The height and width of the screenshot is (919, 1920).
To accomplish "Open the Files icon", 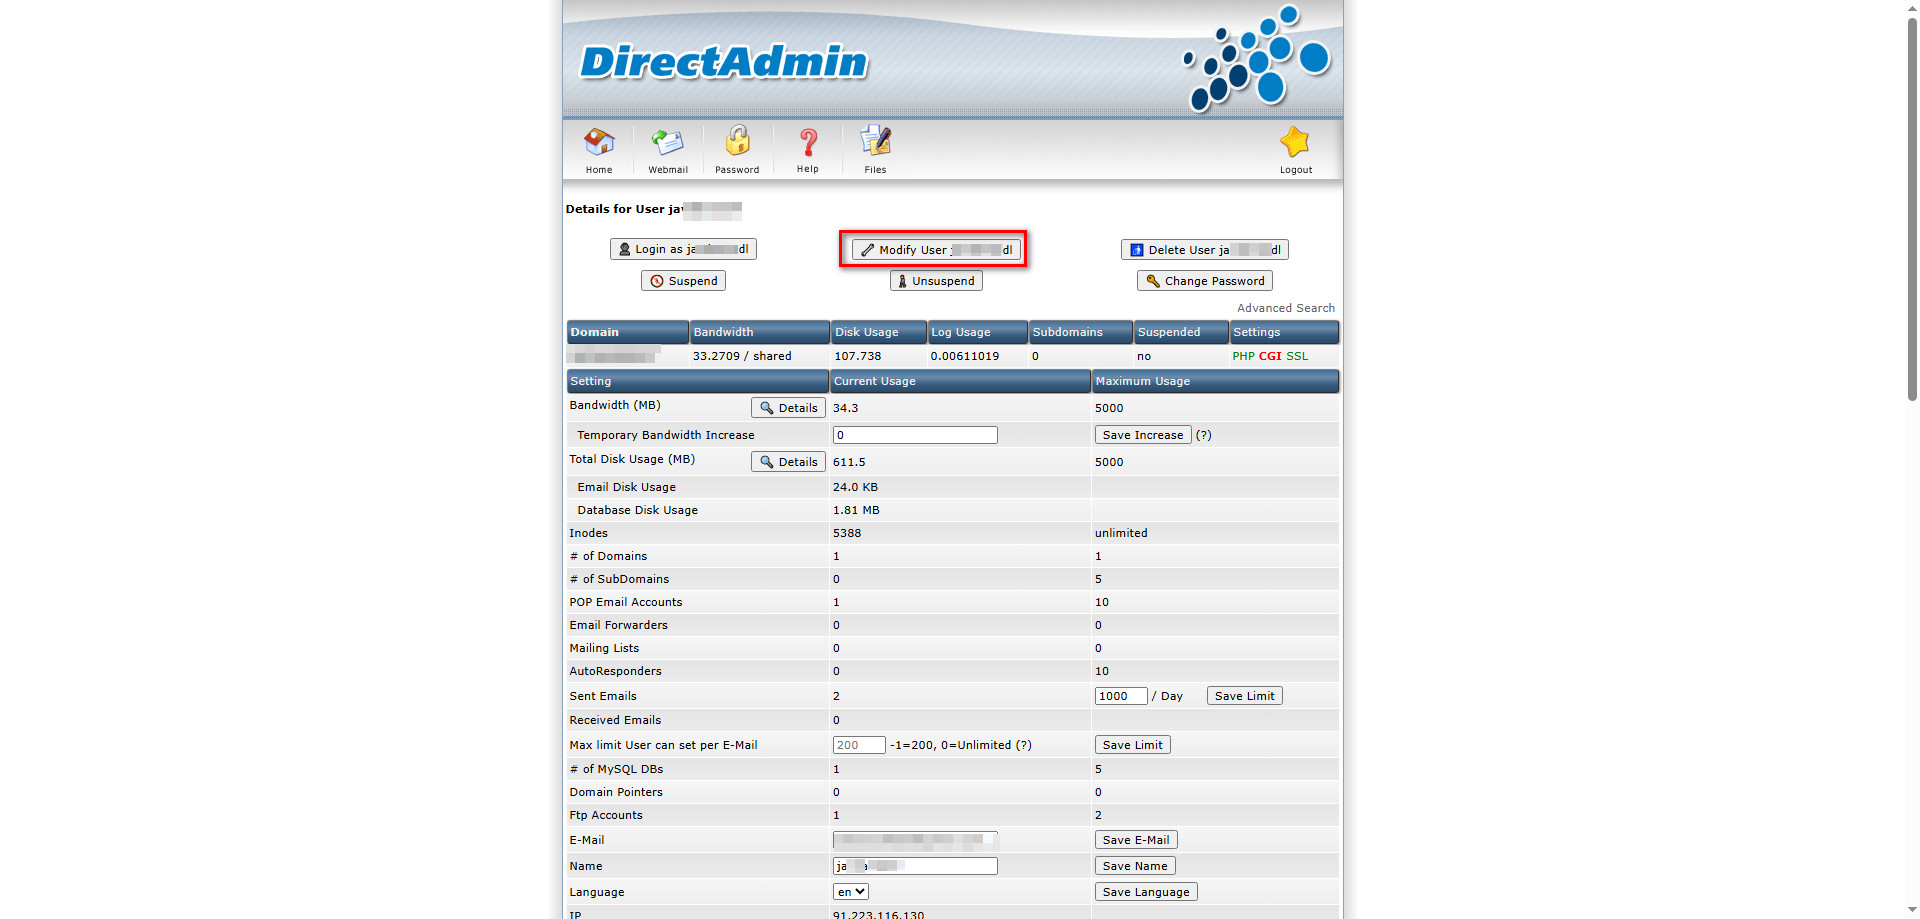I will click(x=875, y=141).
